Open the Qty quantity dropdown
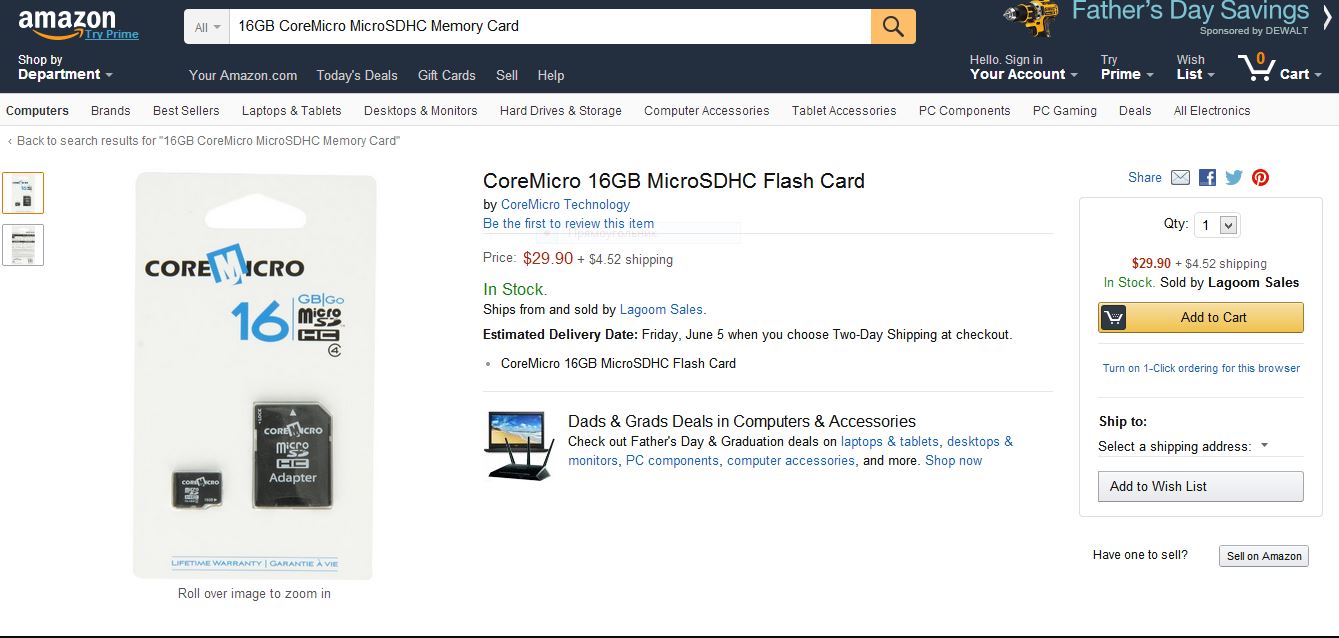1339x638 pixels. point(1218,225)
